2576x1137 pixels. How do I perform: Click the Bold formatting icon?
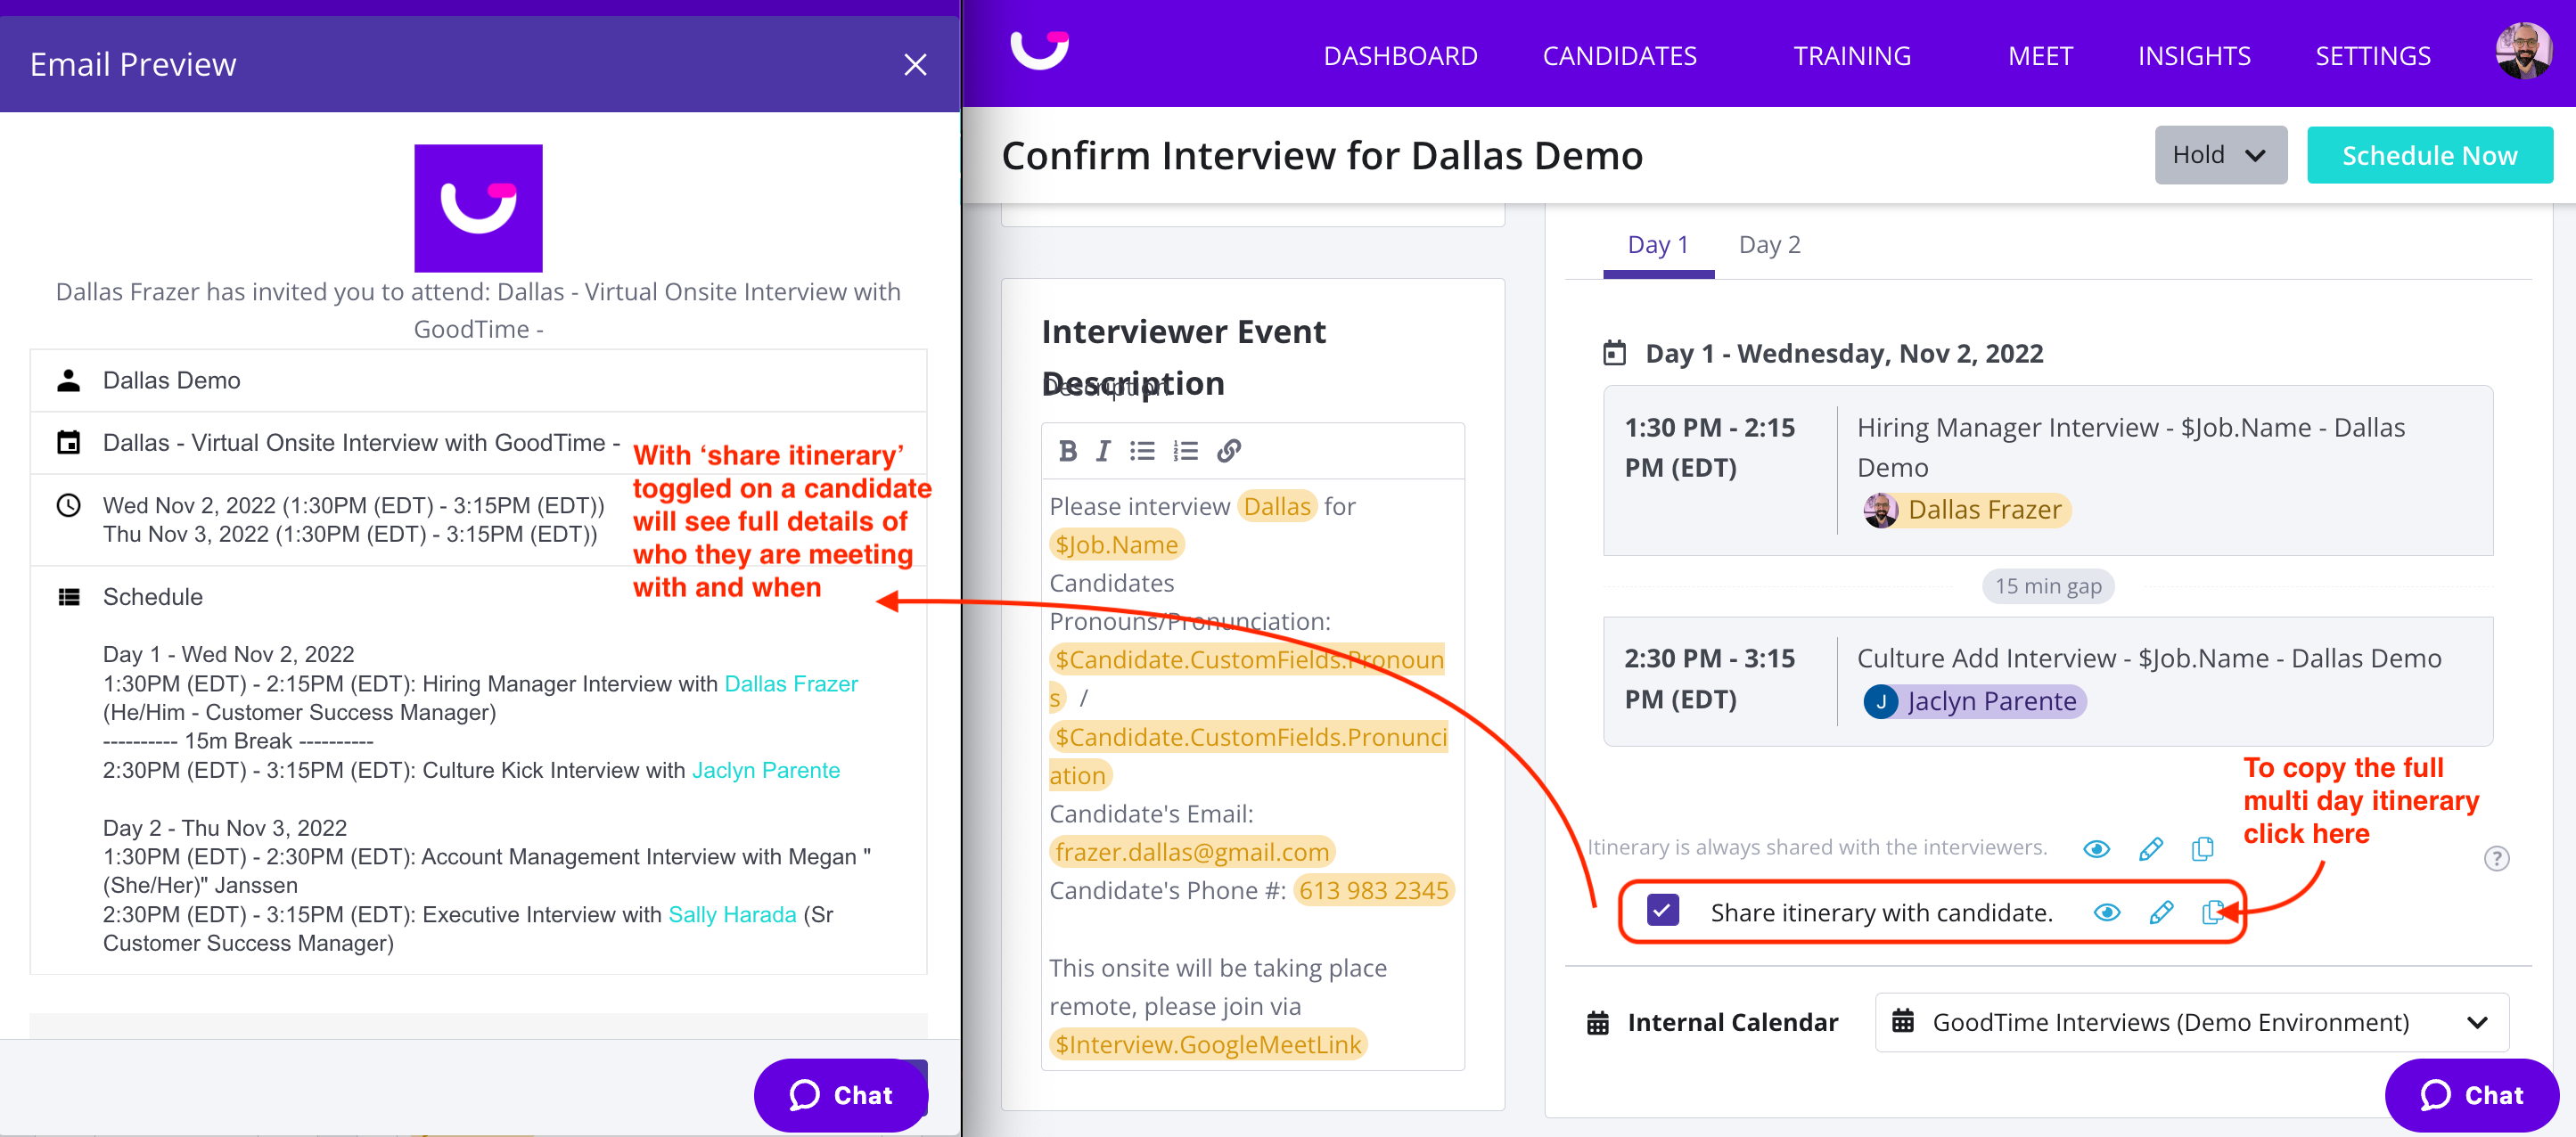(x=1067, y=451)
